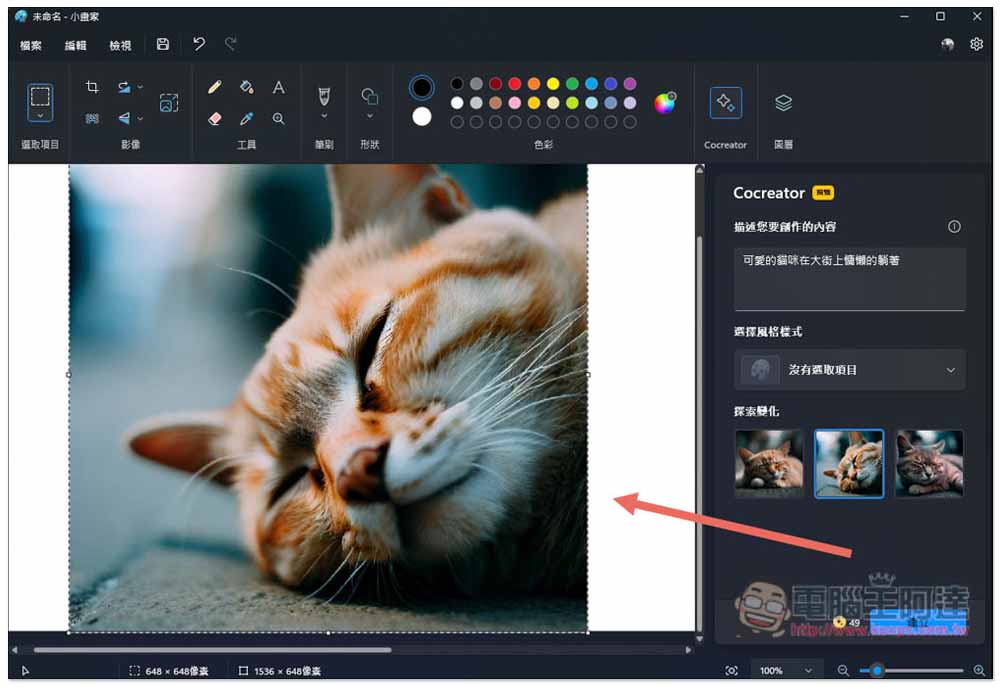
Task: Select the Brushes tool
Action: (x=324, y=96)
